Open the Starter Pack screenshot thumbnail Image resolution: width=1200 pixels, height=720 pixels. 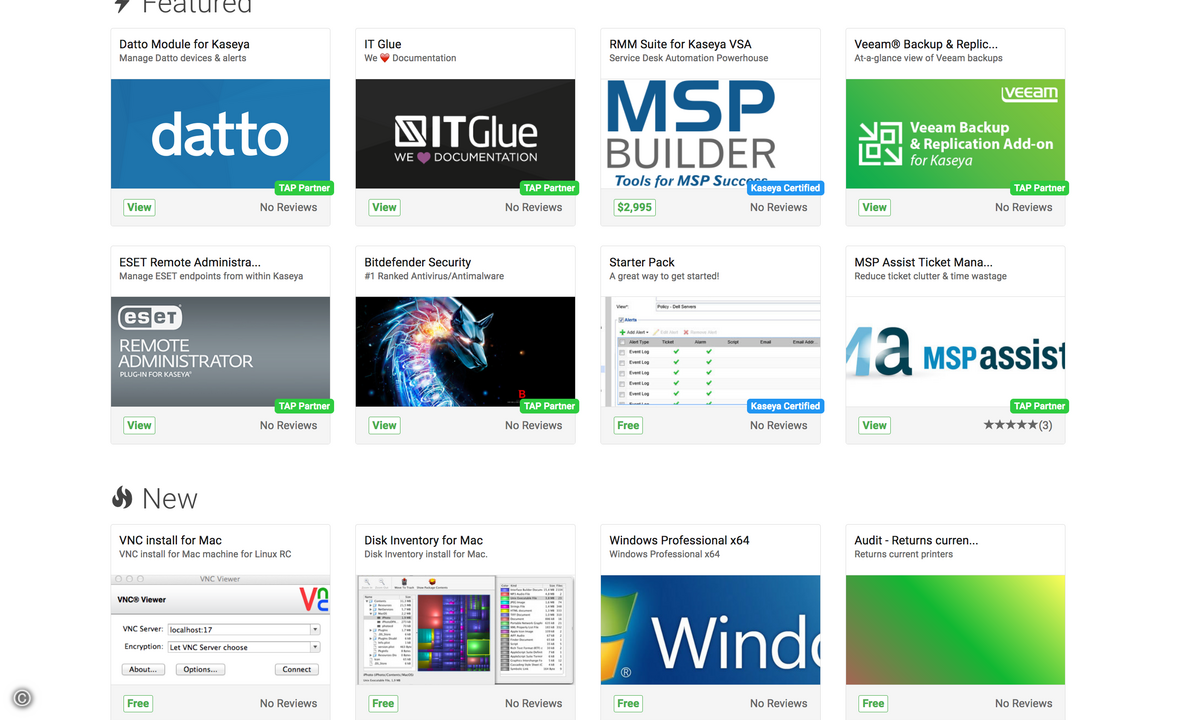tap(710, 352)
